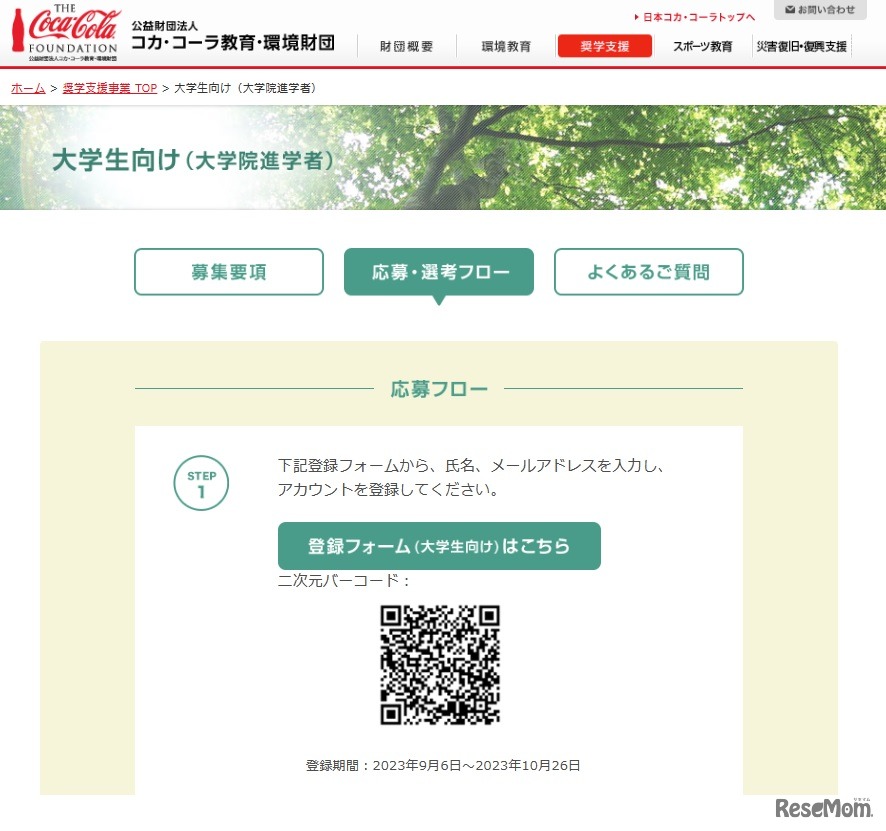Open the 環境教育 menu item
Image resolution: width=886 pixels, height=831 pixels.
coord(506,46)
